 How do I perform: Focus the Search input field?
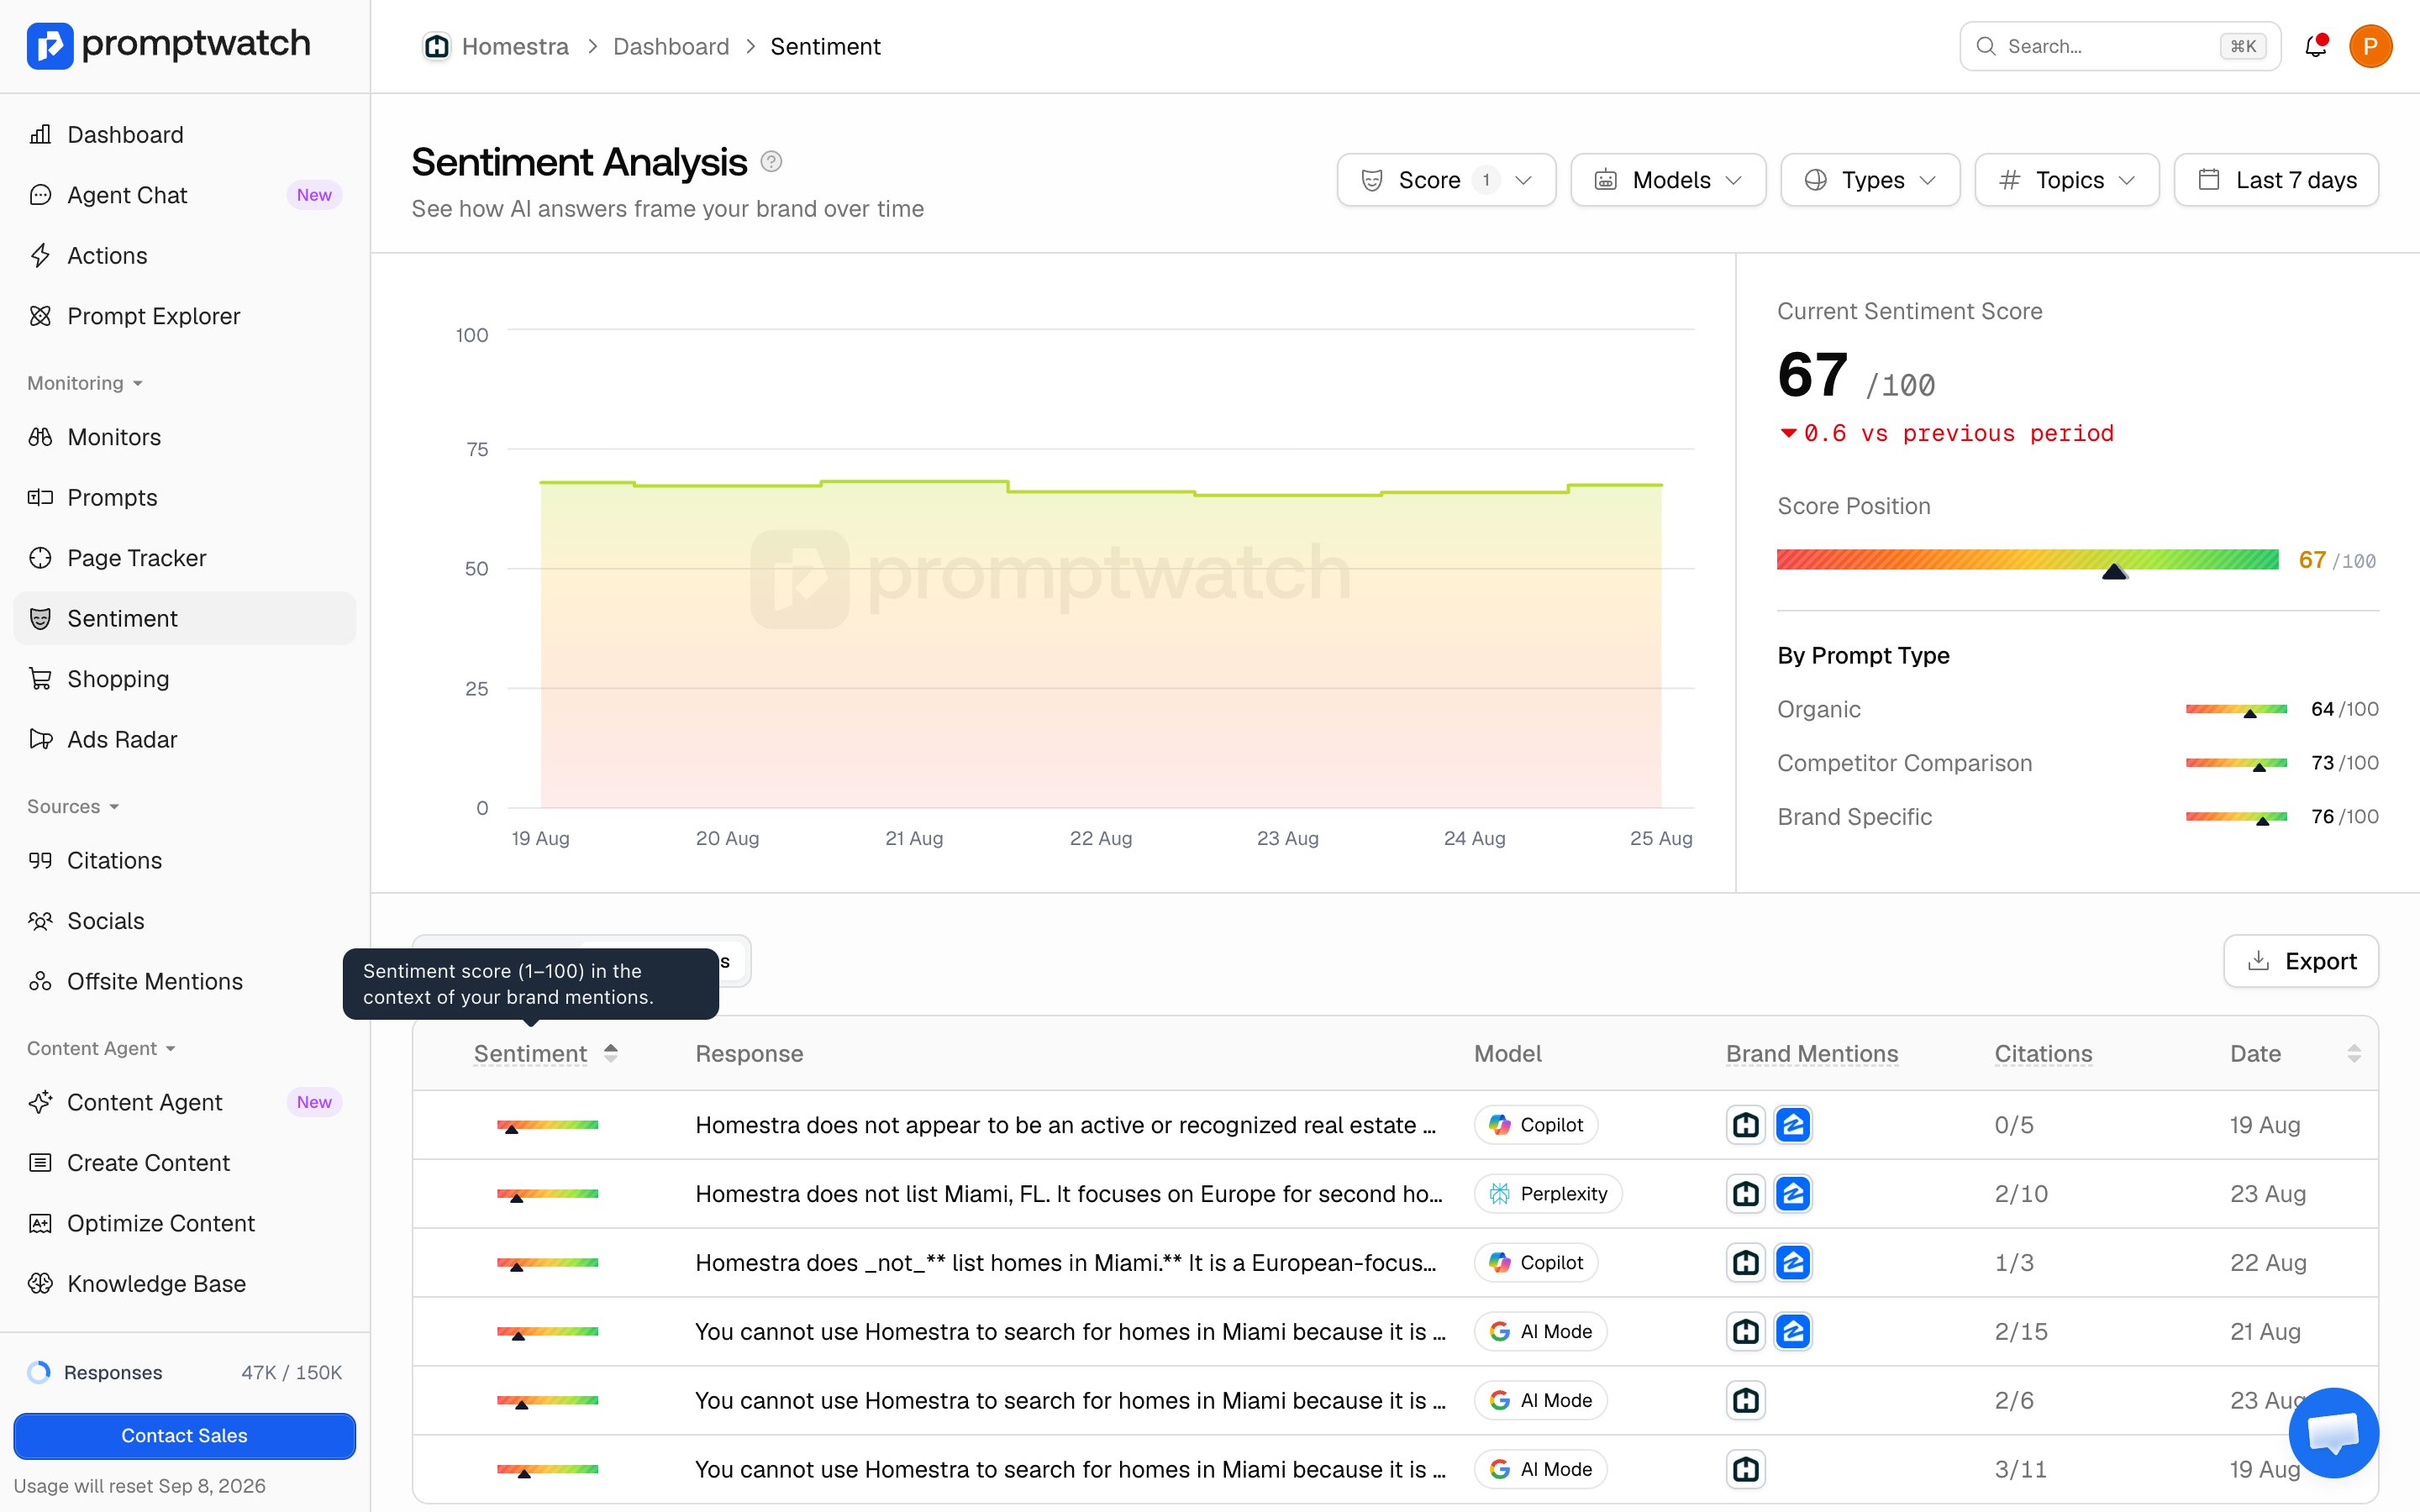click(x=2120, y=46)
